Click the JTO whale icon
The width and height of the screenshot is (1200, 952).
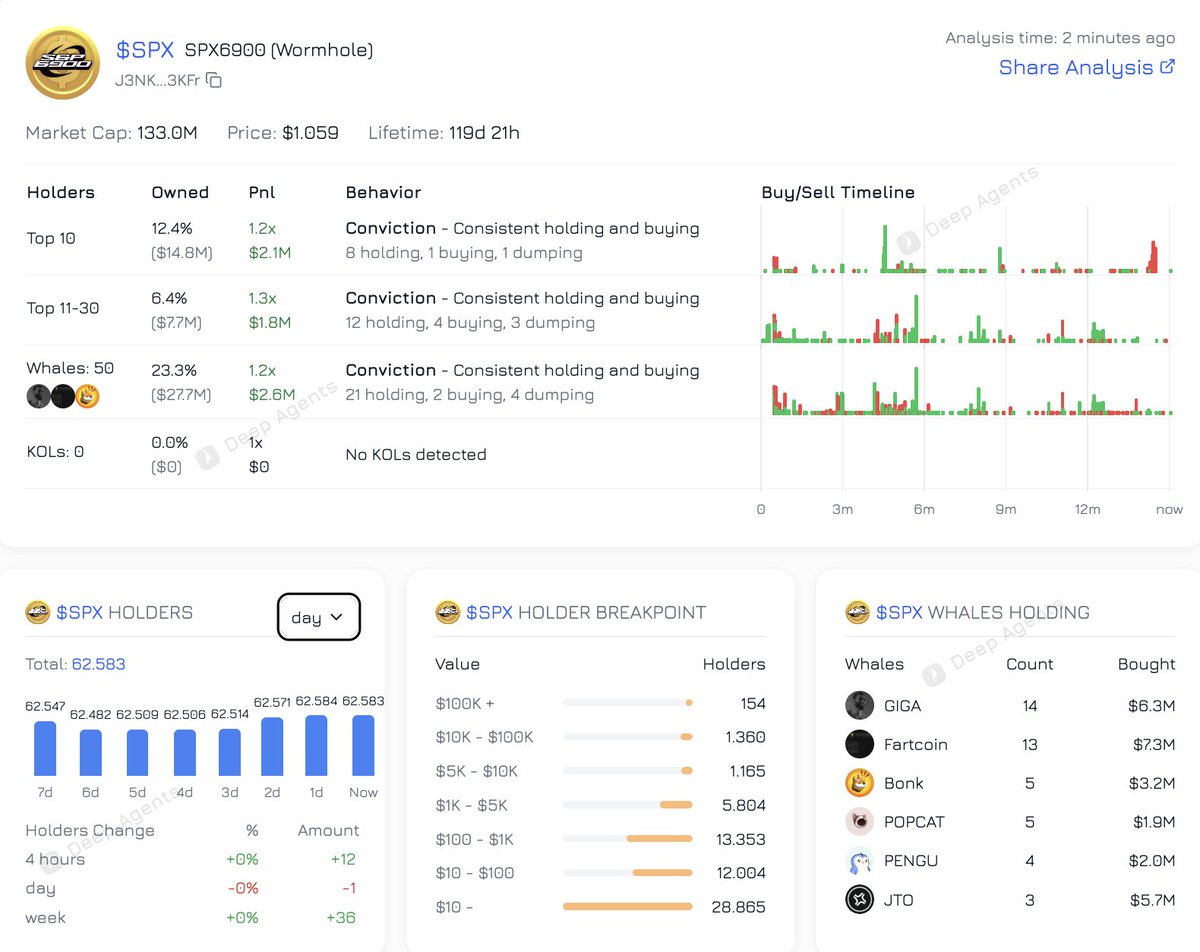tap(858, 899)
